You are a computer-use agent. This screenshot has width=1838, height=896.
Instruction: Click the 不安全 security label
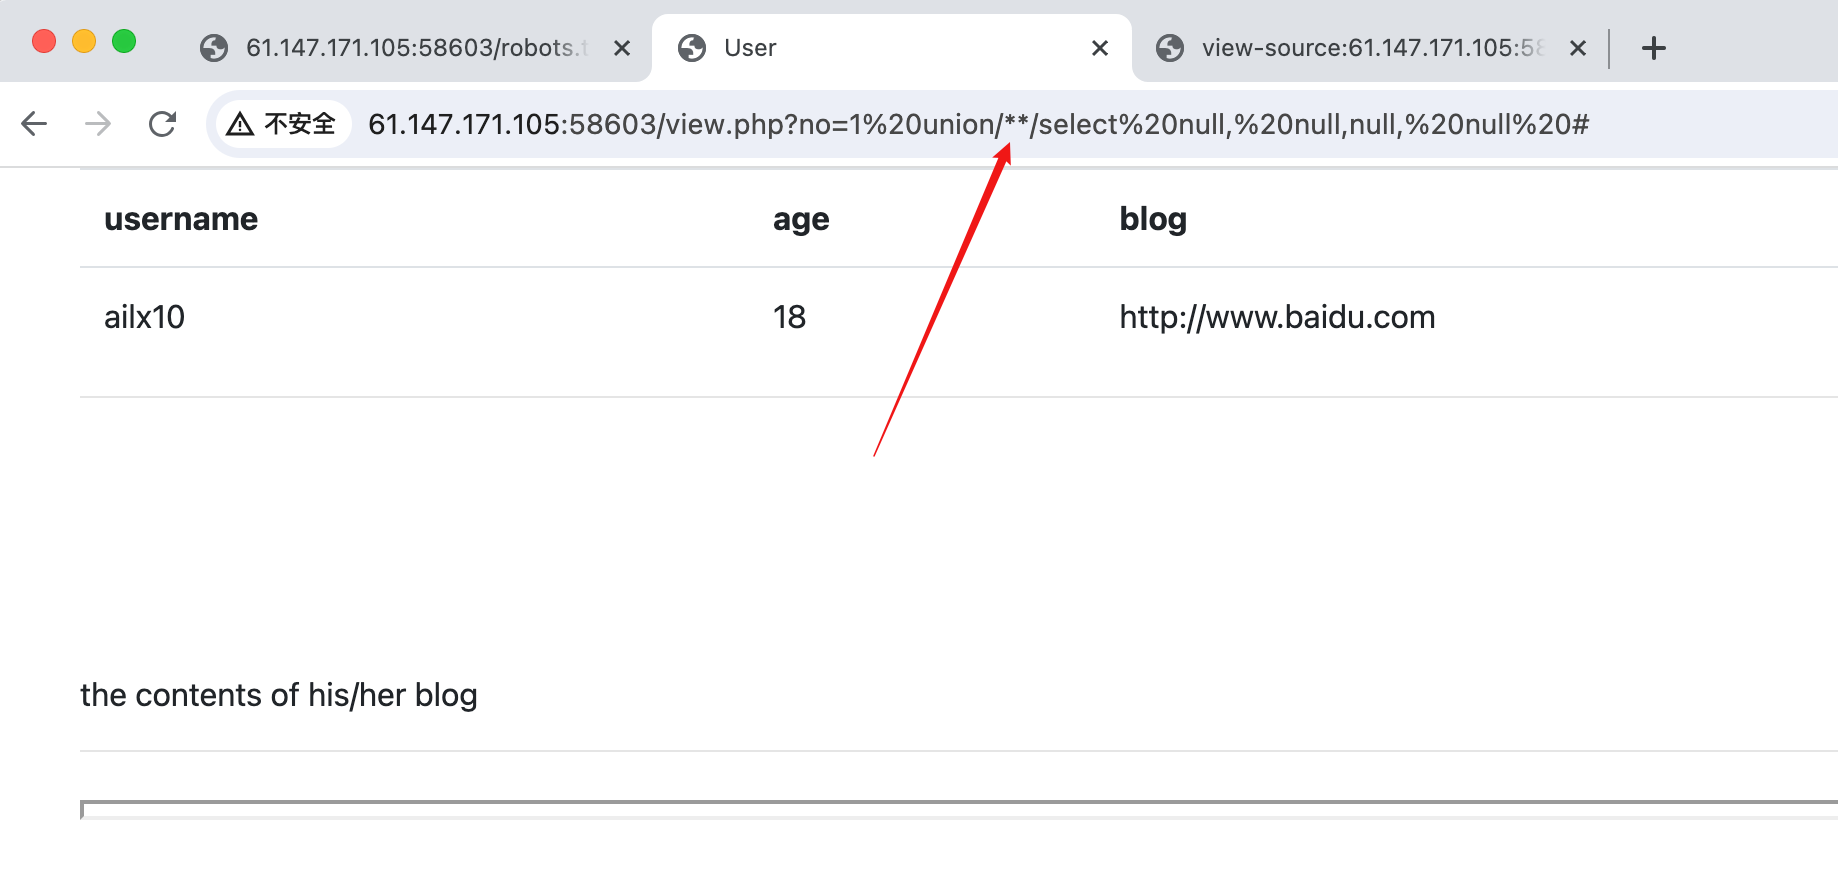[299, 124]
